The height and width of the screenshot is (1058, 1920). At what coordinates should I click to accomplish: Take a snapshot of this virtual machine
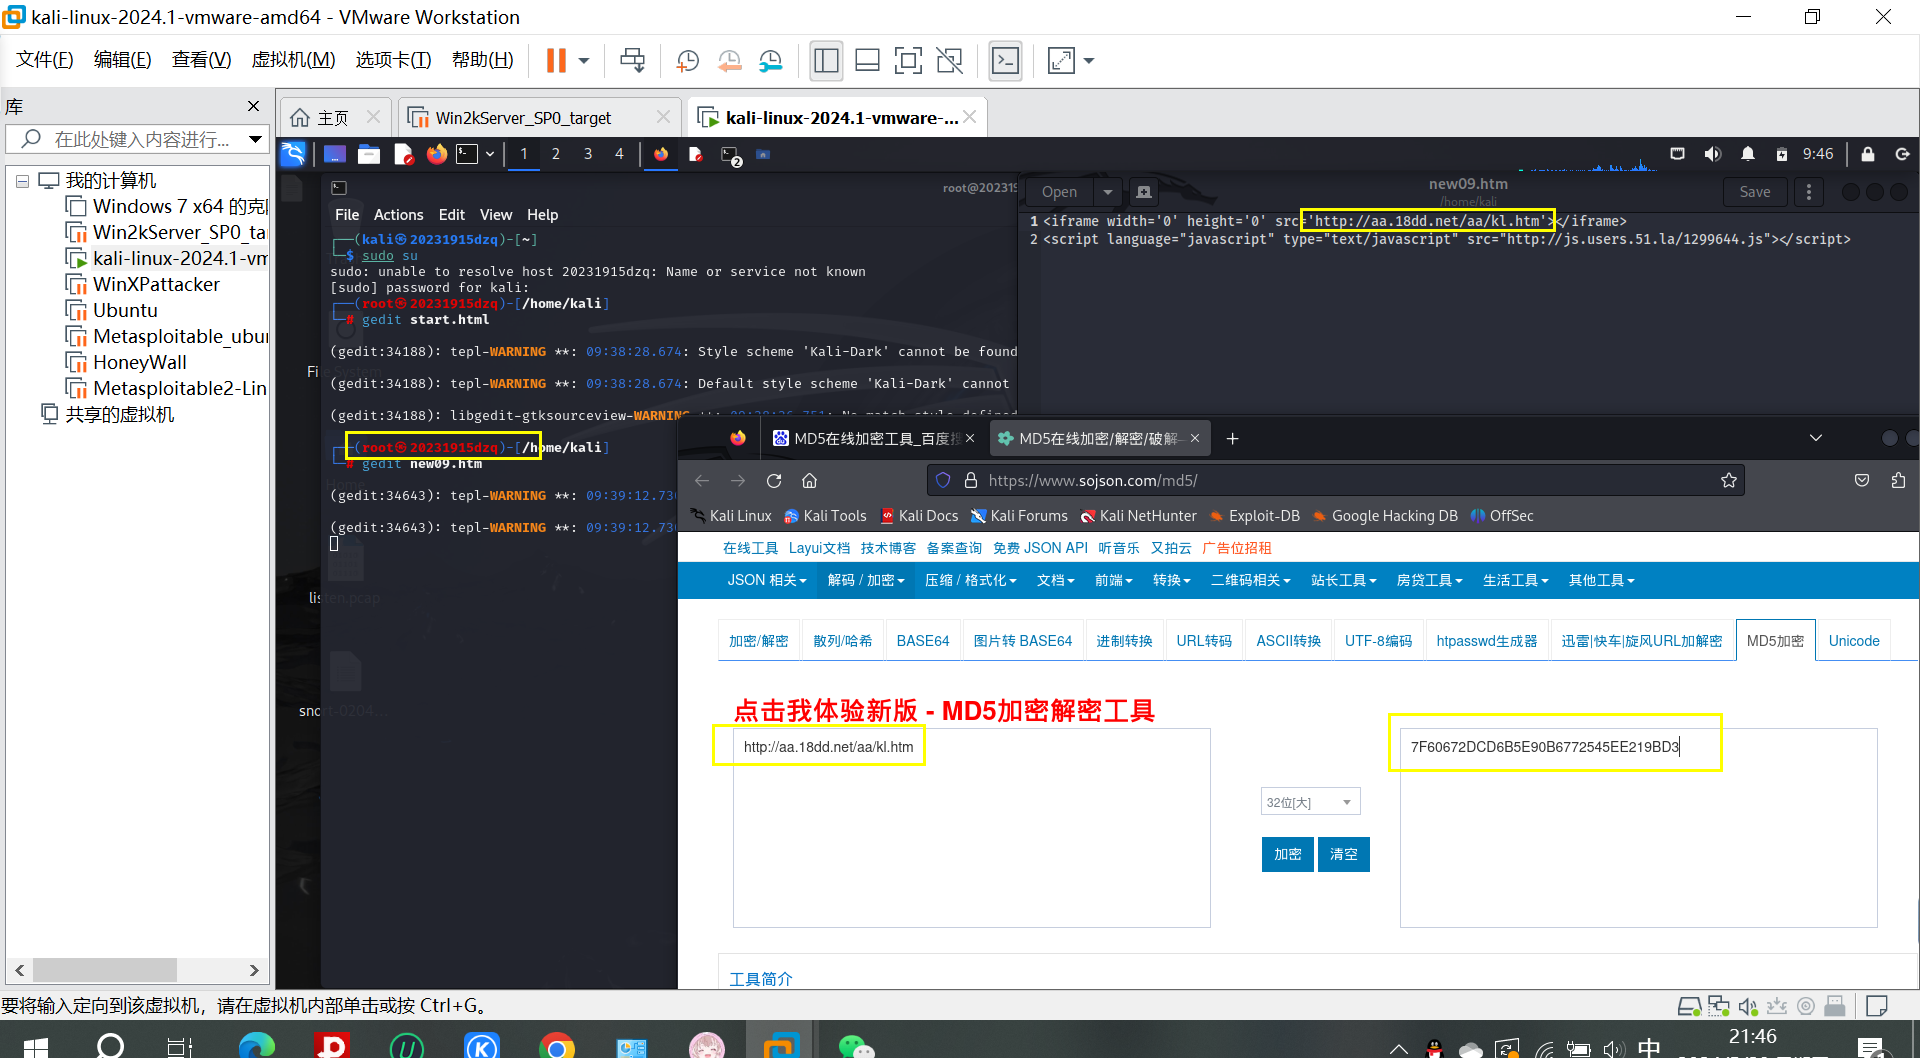click(688, 61)
